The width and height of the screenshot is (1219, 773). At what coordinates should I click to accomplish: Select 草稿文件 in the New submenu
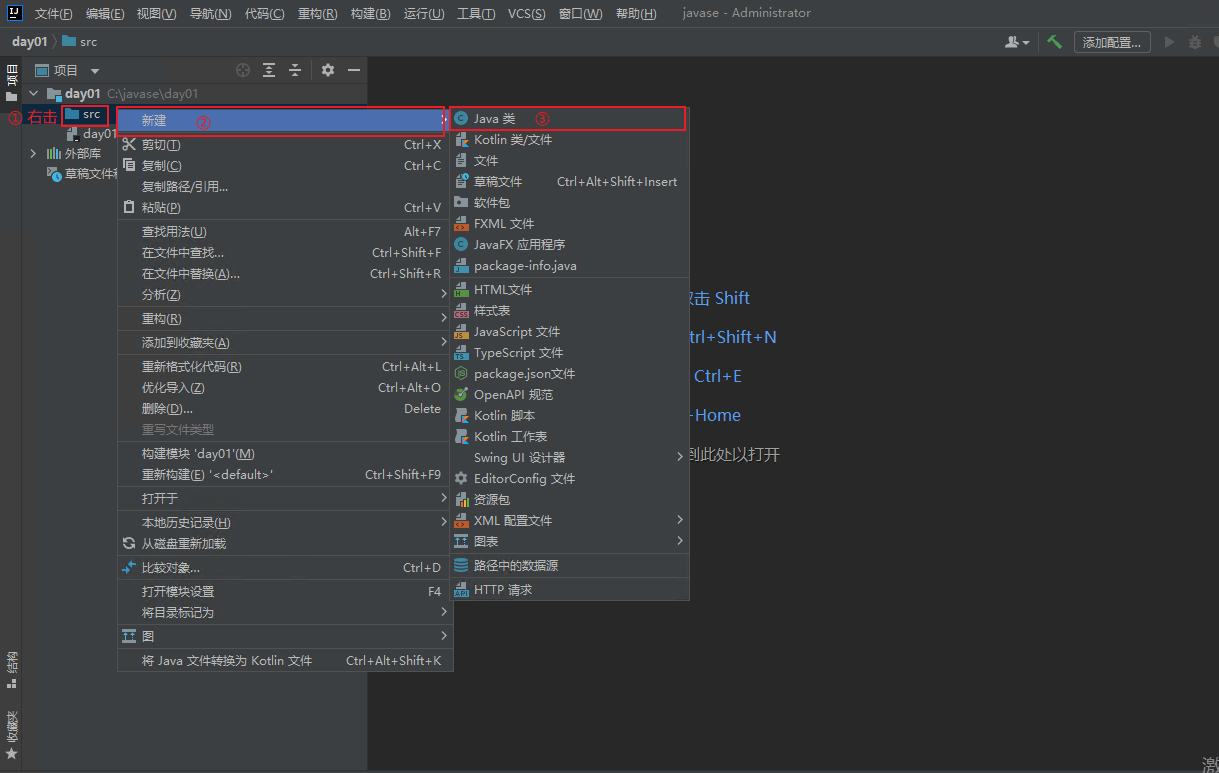pyautogui.click(x=568, y=181)
